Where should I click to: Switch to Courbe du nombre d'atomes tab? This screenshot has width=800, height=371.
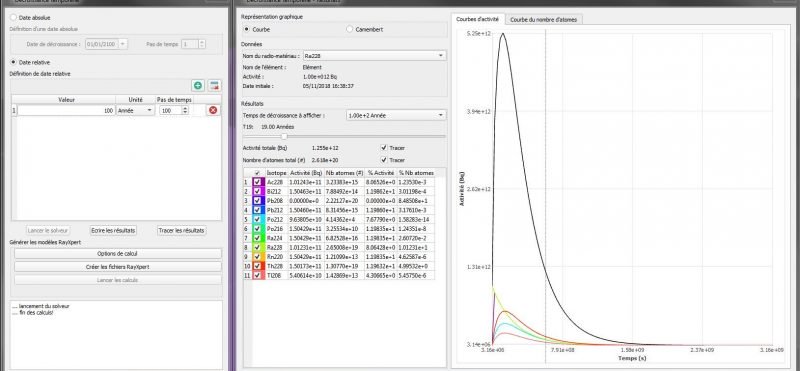tap(544, 19)
